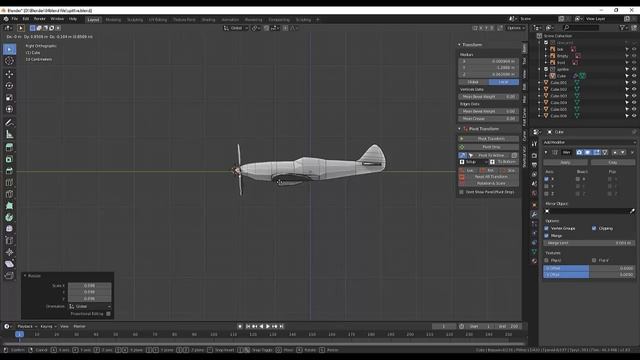Open the Render properties camera tab
This screenshot has width=640, height=360.
pyautogui.click(x=534, y=156)
